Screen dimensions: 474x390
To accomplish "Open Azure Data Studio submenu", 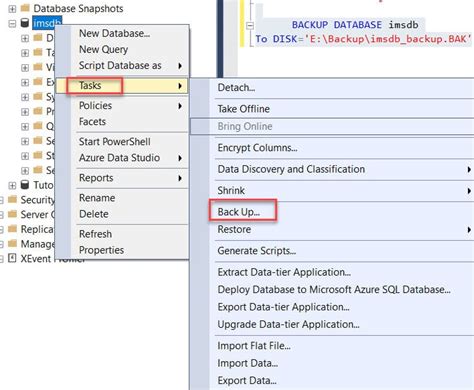I will tap(123, 158).
